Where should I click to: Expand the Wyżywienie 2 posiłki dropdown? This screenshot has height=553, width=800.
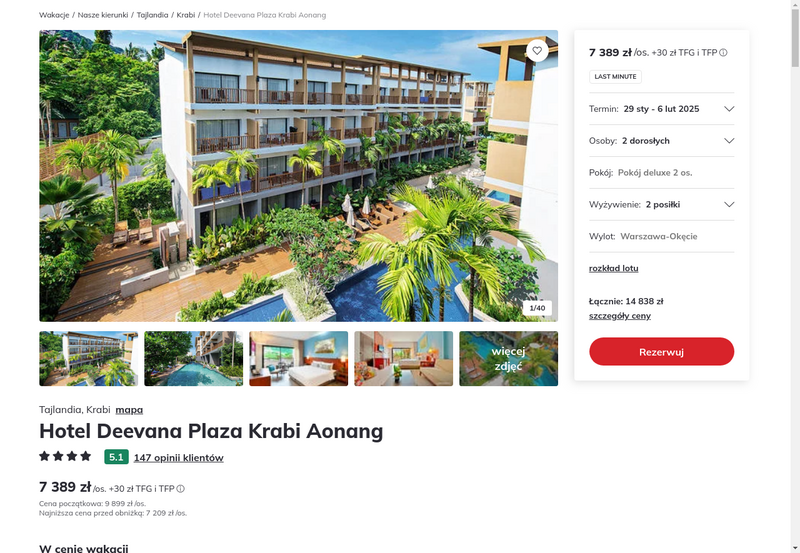point(661,205)
